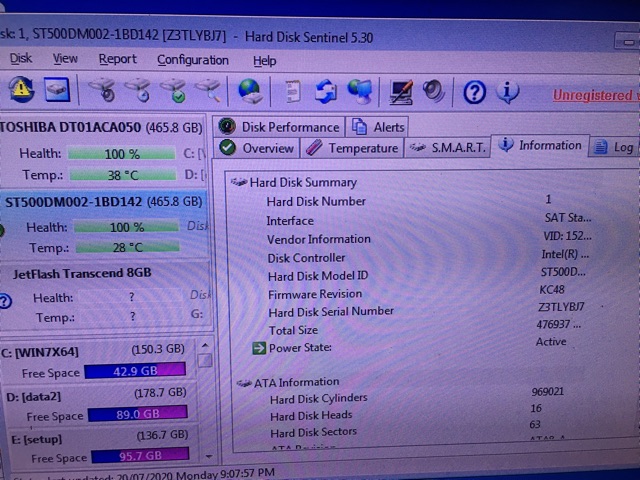Select the TOSHIBA DT01ACA050 disk

coord(100,128)
